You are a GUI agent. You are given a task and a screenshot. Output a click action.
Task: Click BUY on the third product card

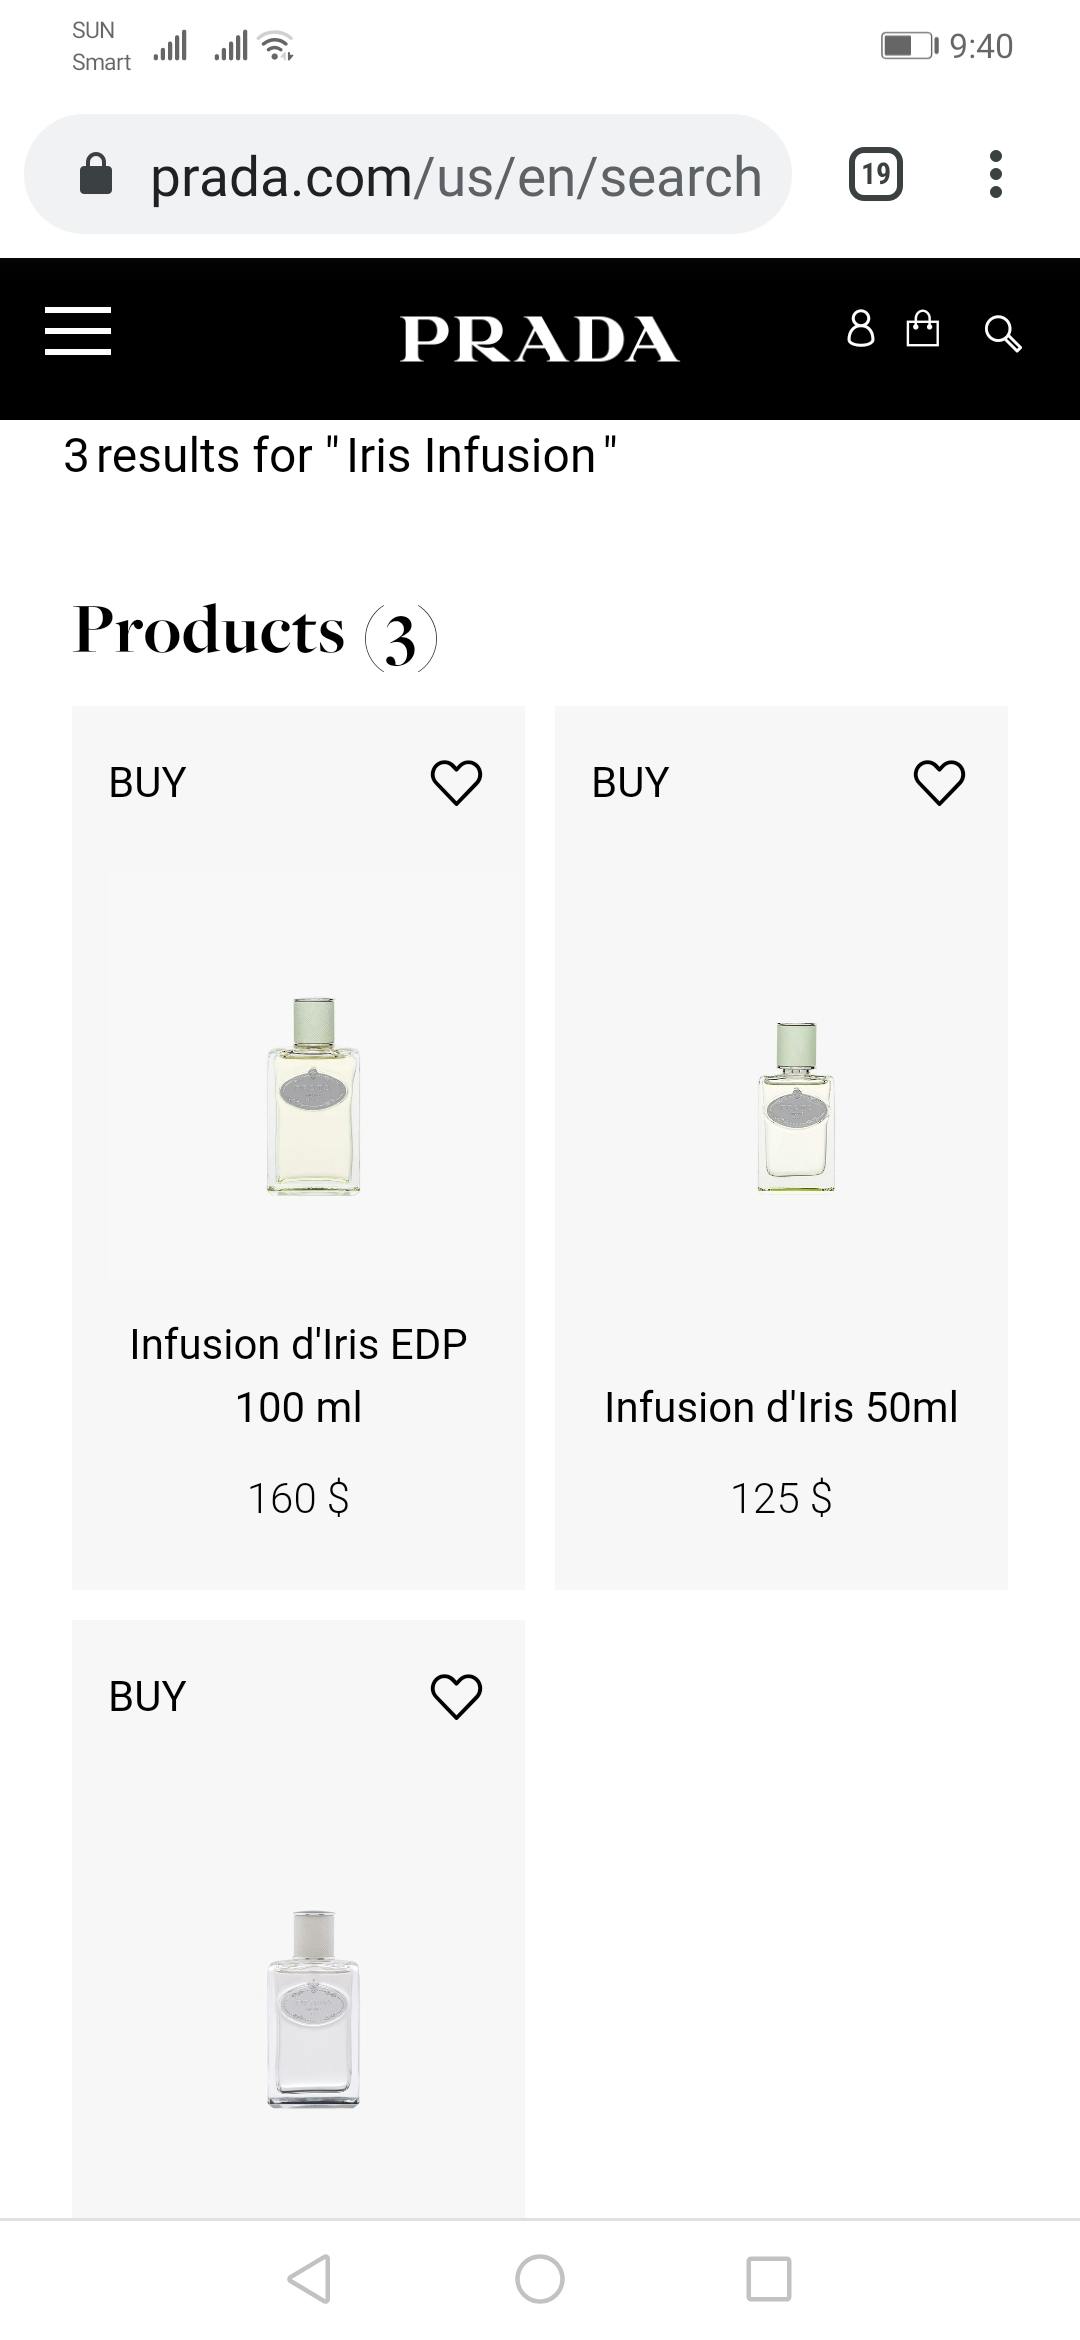coord(147,1697)
